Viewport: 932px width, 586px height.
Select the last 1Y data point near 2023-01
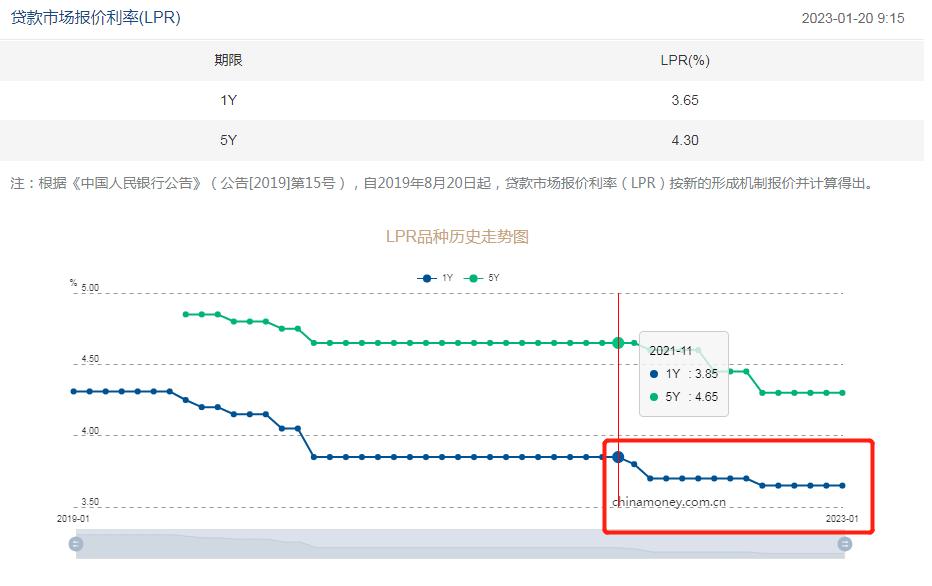tap(843, 485)
